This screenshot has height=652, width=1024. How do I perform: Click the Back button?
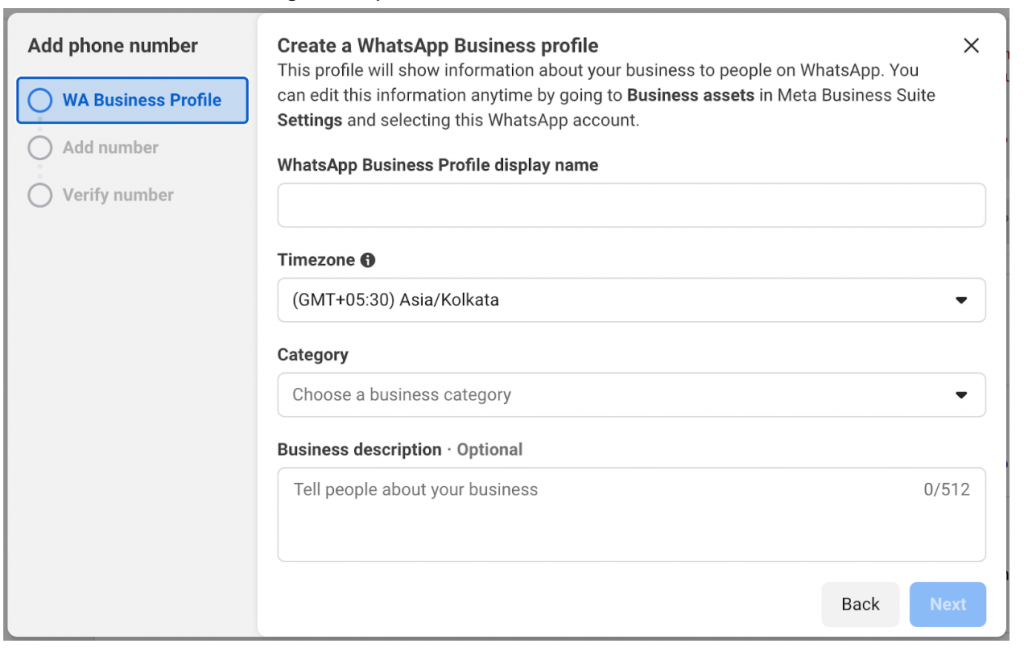click(860, 604)
